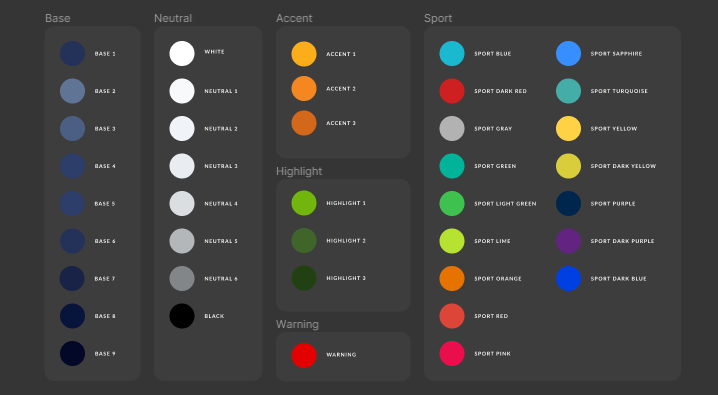Click the 'SPORT LIGHT GREEN' label text
This screenshot has width=718, height=395.
(x=505, y=204)
